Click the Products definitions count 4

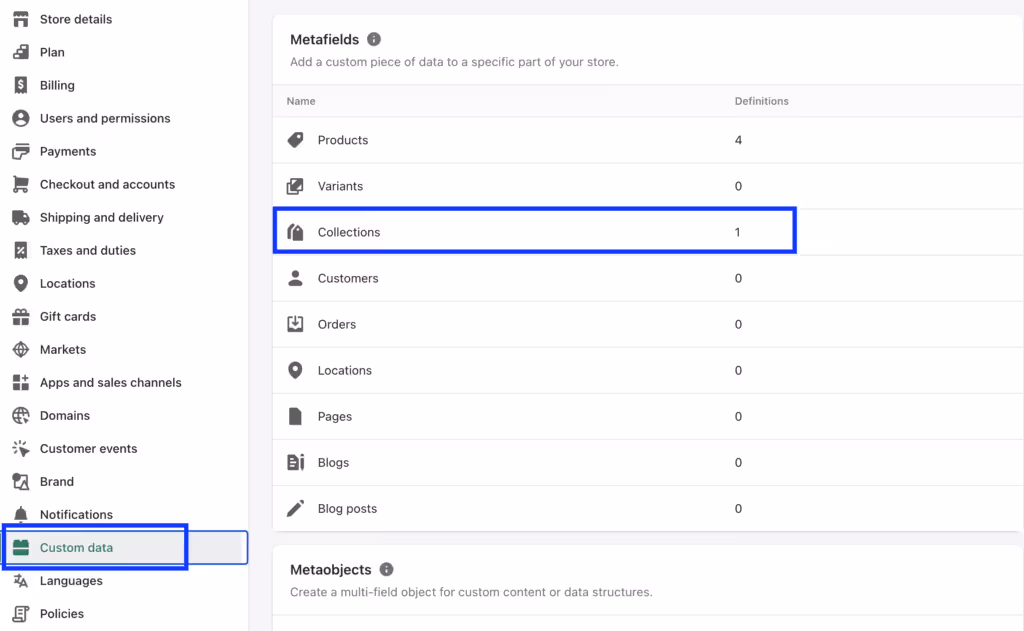[x=738, y=140]
